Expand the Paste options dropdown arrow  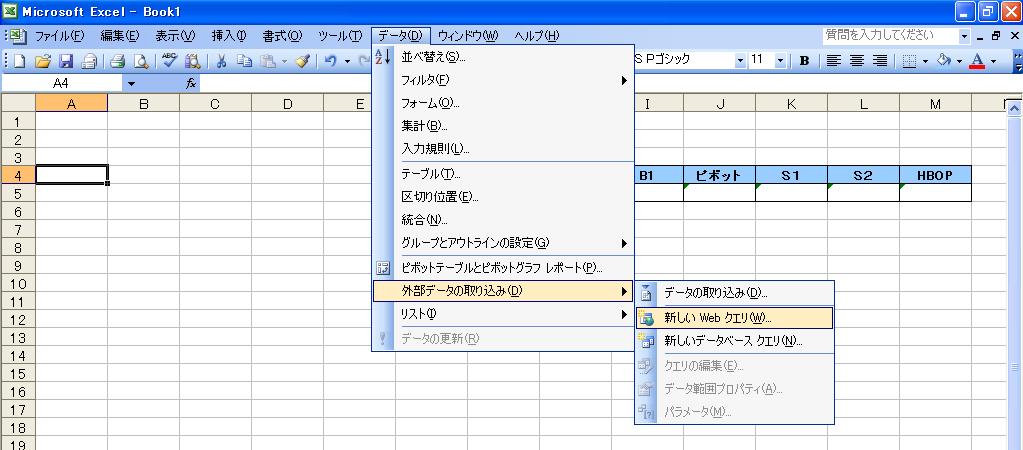284,61
